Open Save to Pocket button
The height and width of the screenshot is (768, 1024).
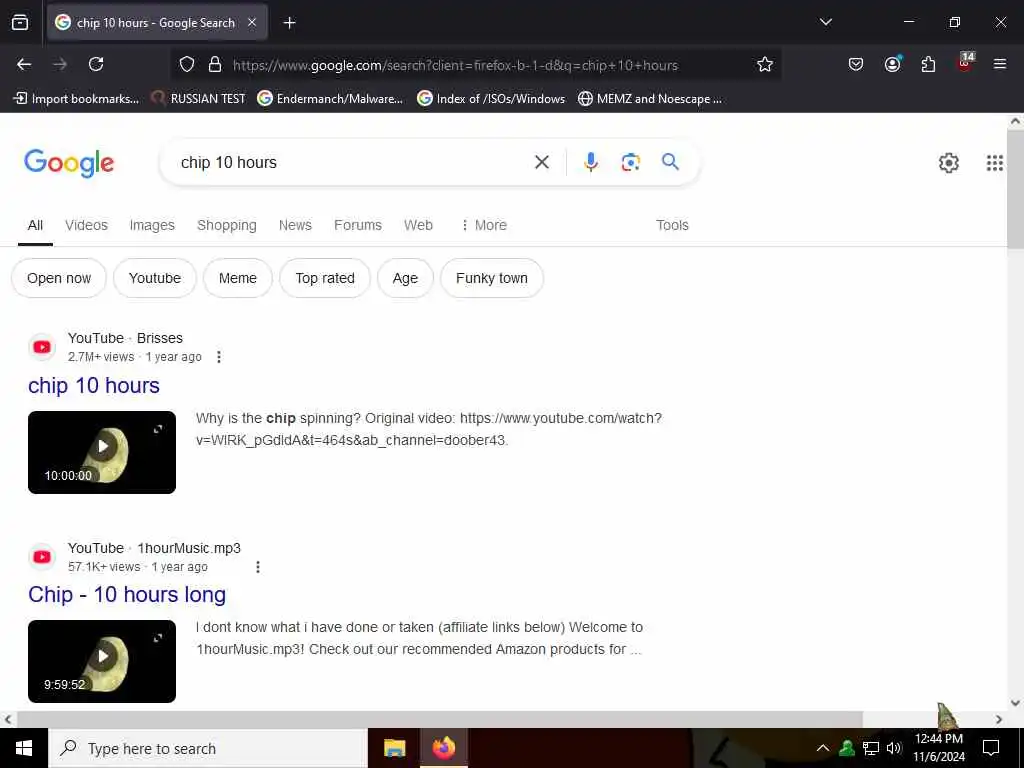(856, 64)
